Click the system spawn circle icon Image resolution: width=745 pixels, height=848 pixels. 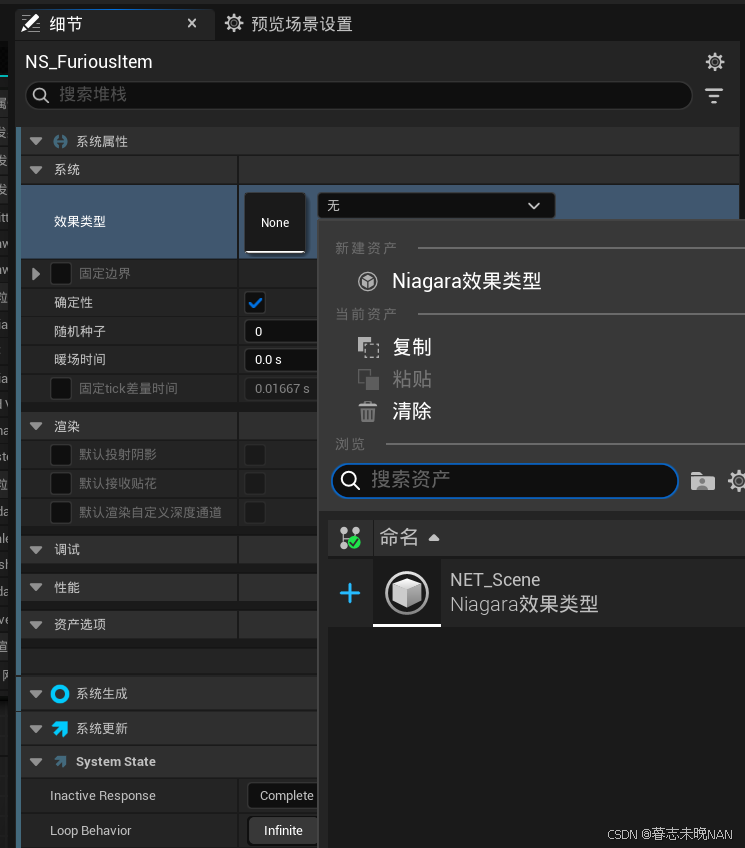pyautogui.click(x=60, y=694)
